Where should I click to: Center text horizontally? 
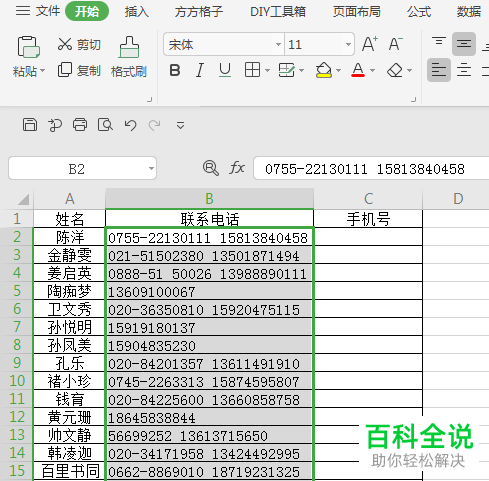click(x=464, y=70)
